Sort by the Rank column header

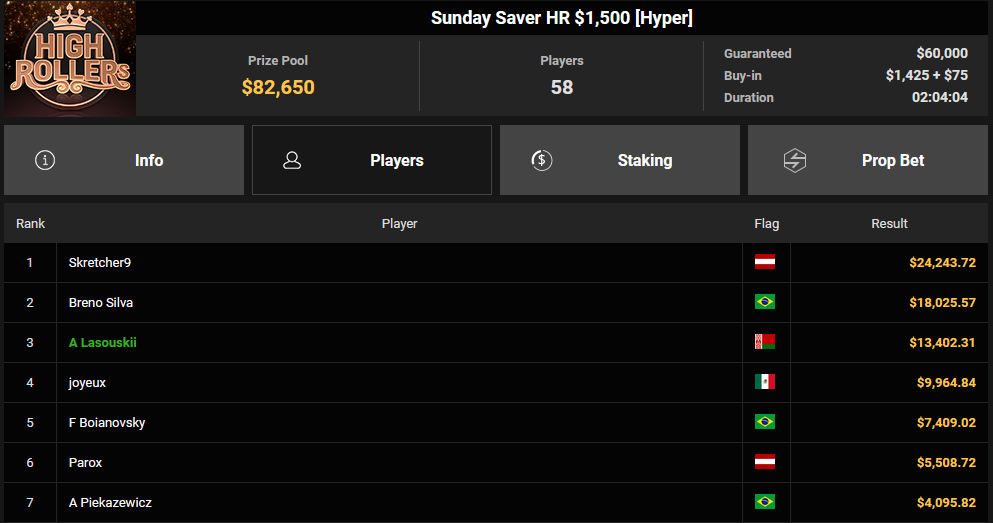[30, 224]
